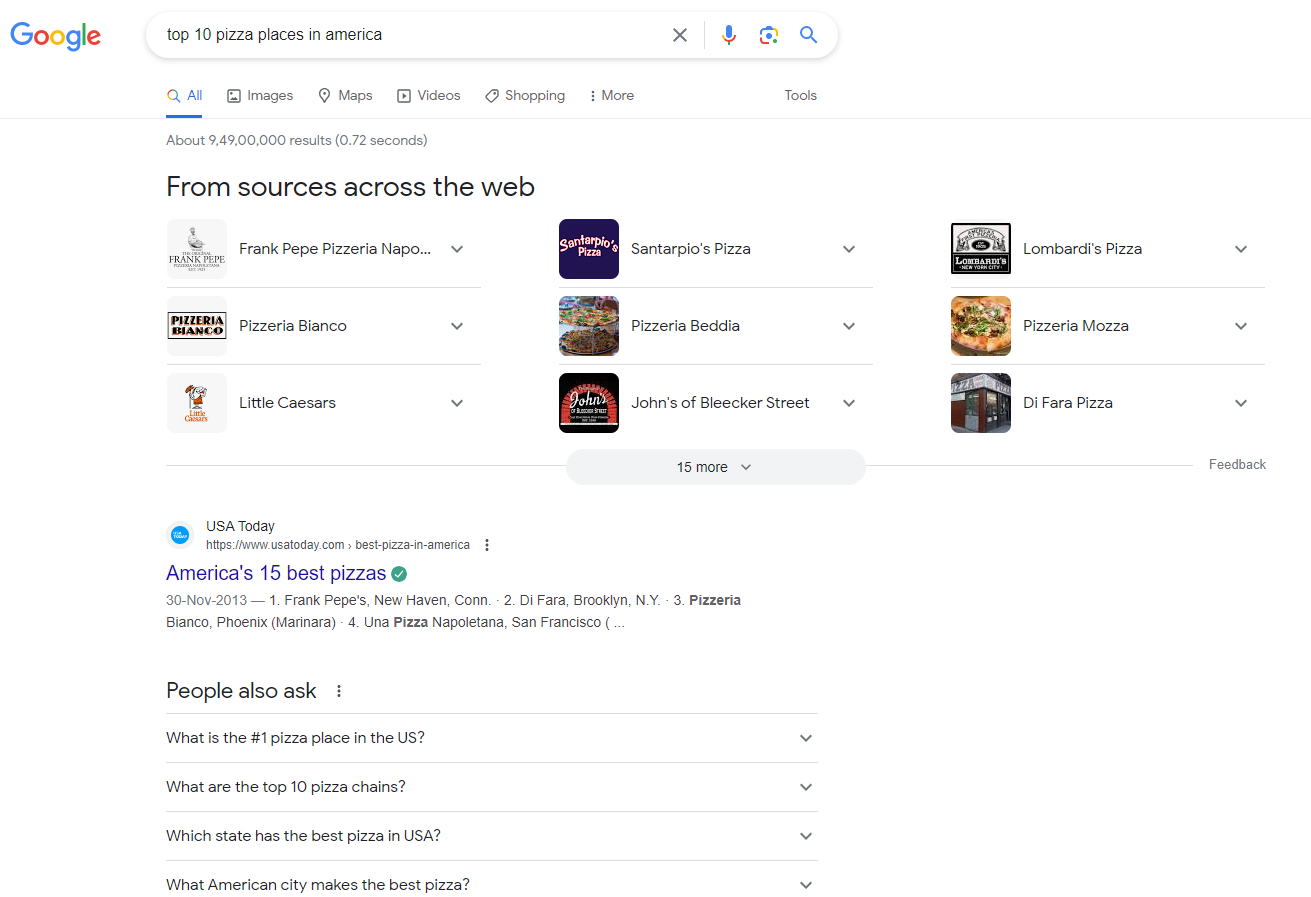Screen dimensions: 1311x897
Task: Click the USA Today favicon
Action: click(180, 535)
